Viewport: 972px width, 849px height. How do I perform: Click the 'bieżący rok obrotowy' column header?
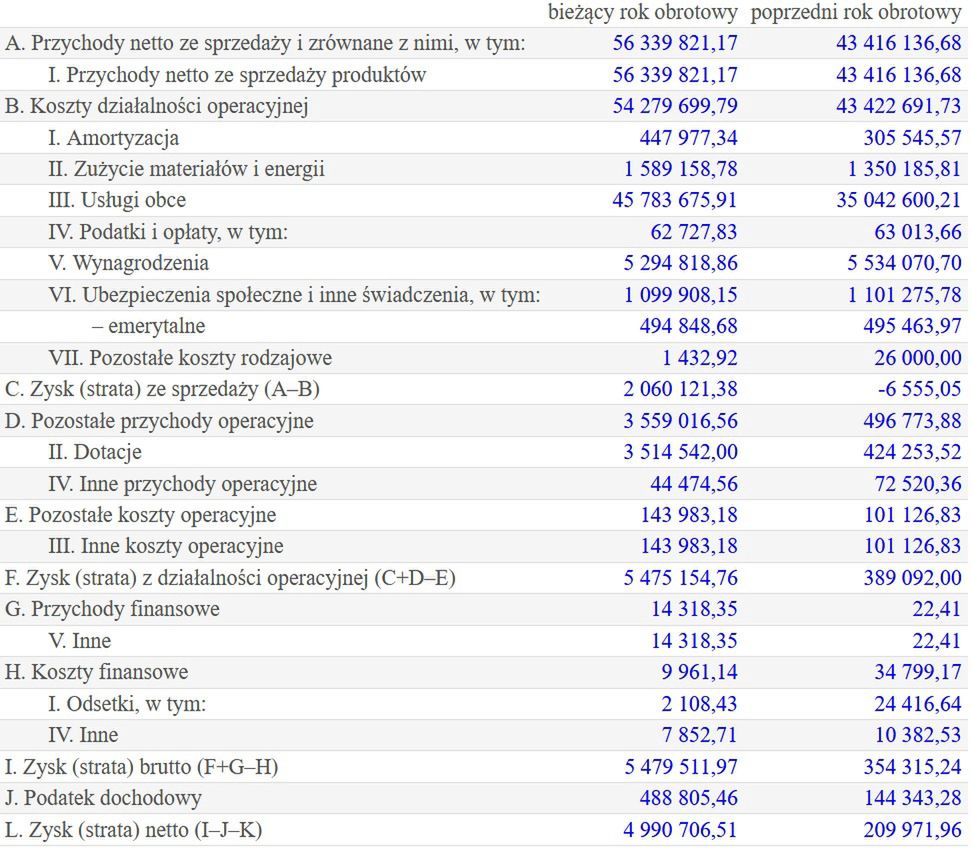coord(643,12)
